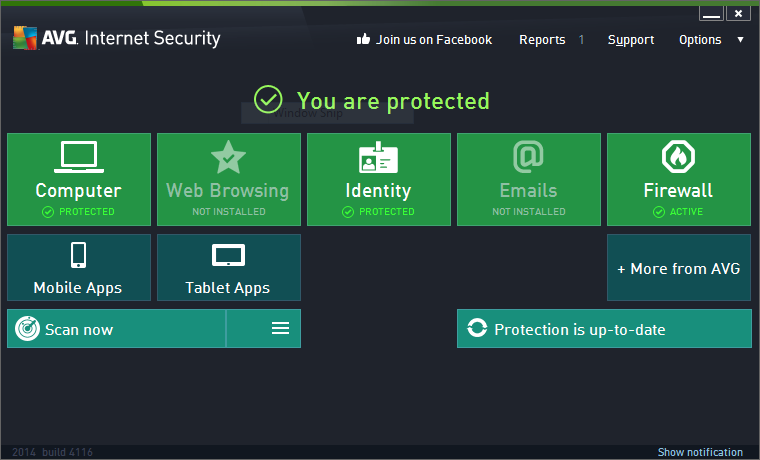The image size is (760, 460).
Task: Click the Identity badge card icon
Action: click(378, 157)
